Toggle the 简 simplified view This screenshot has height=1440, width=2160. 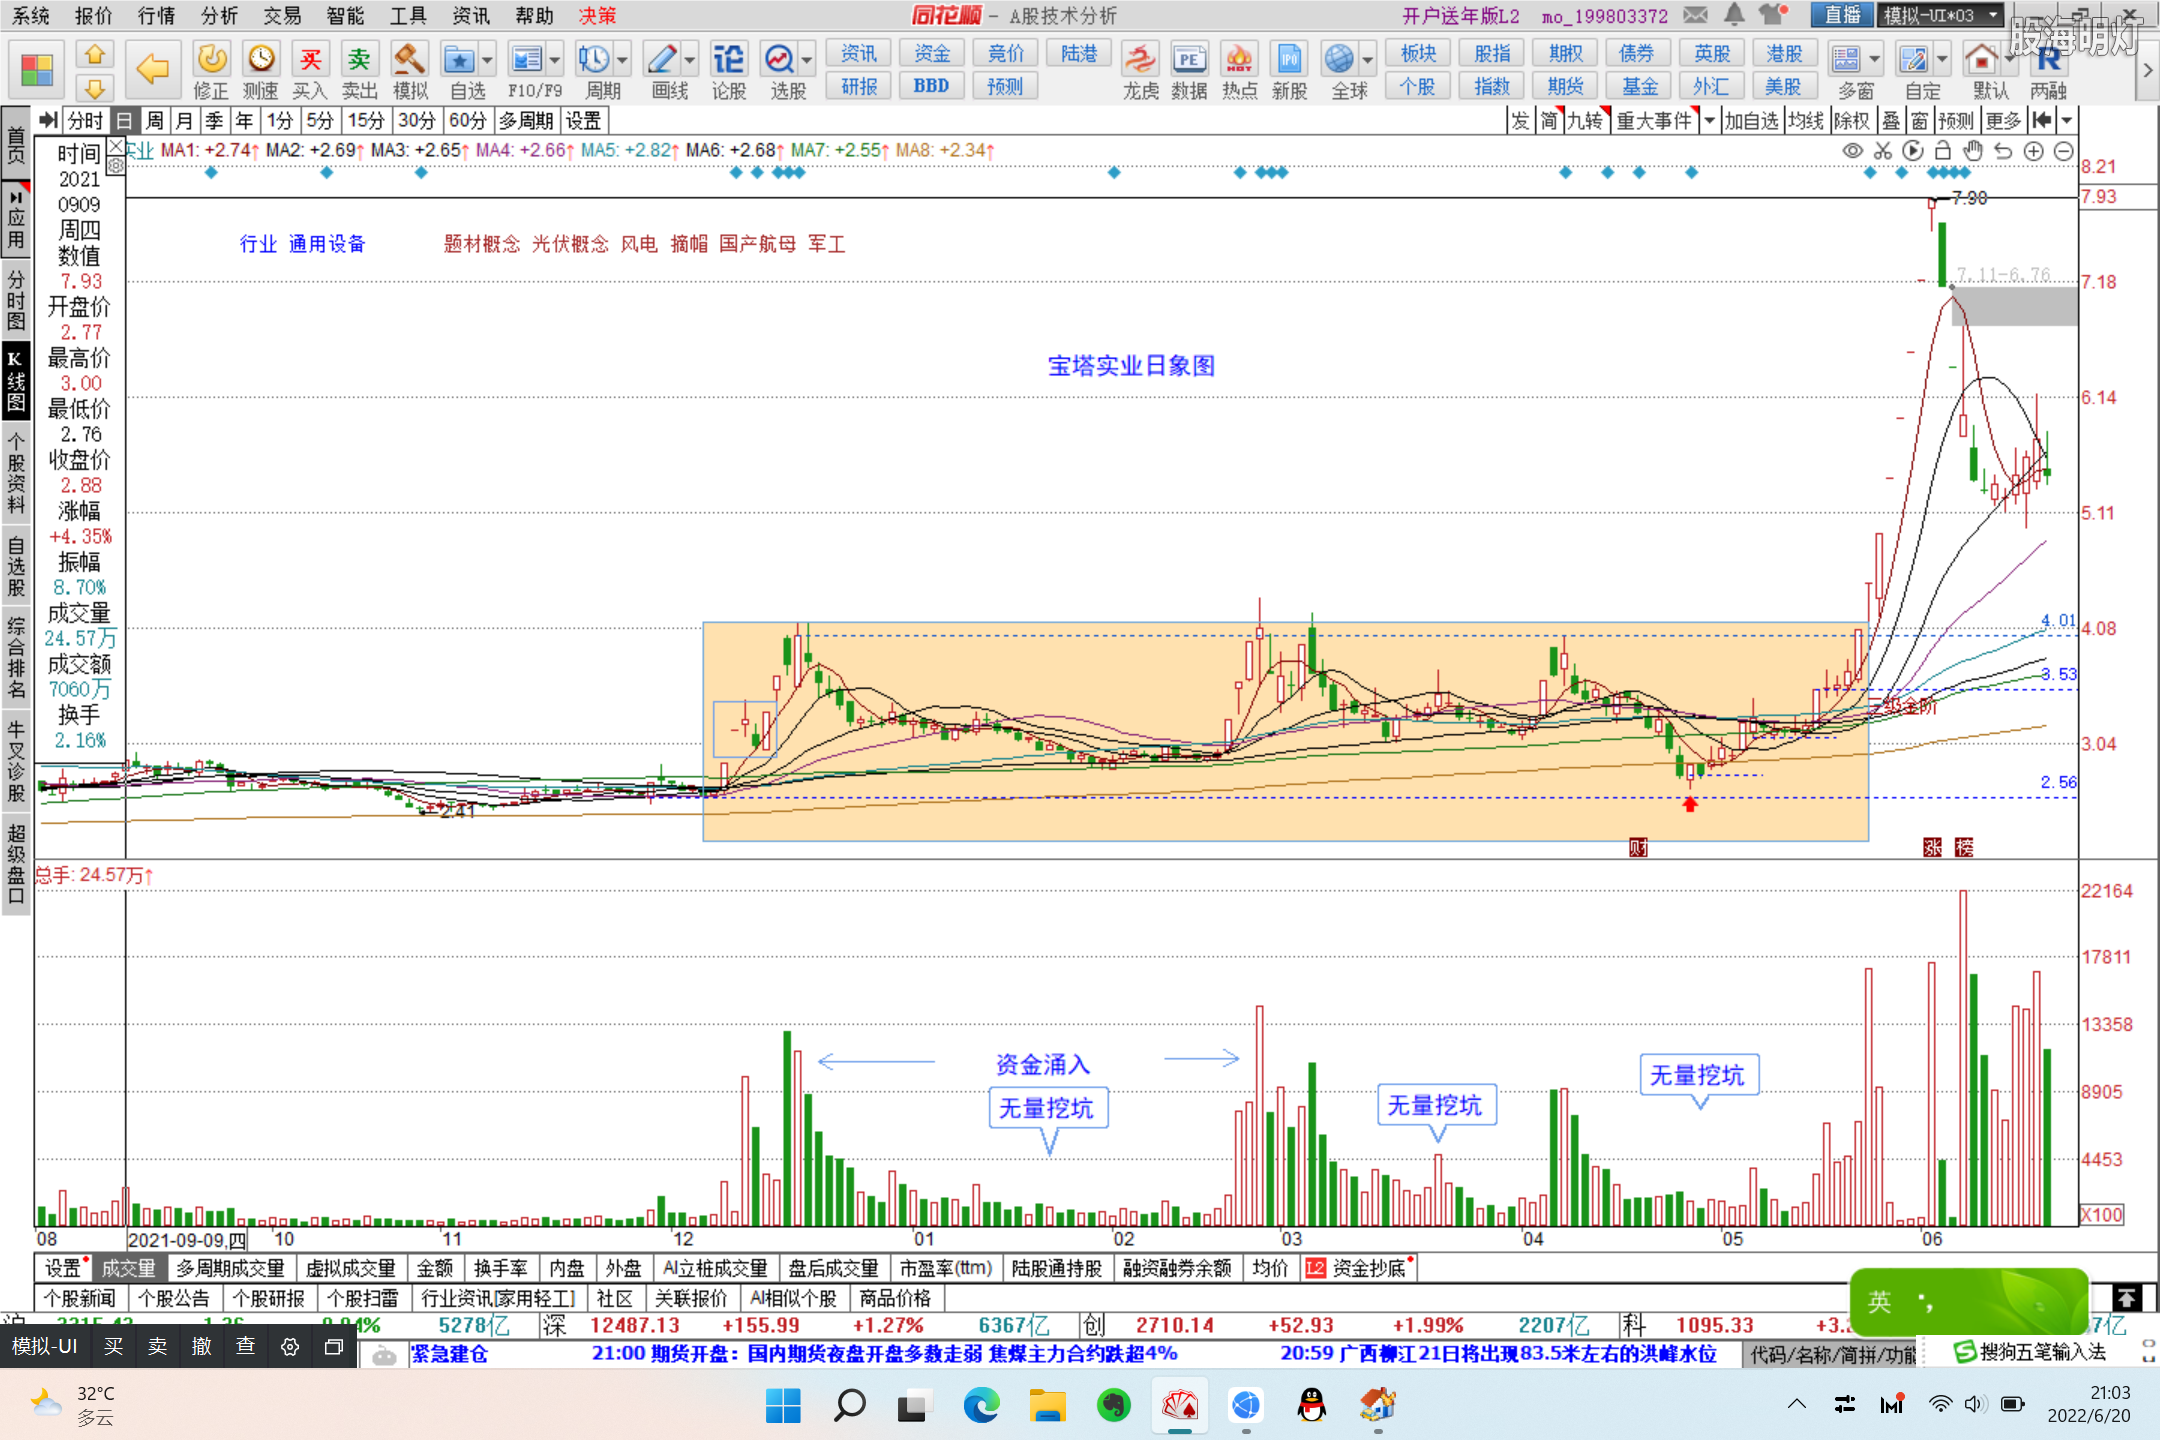point(1549,121)
